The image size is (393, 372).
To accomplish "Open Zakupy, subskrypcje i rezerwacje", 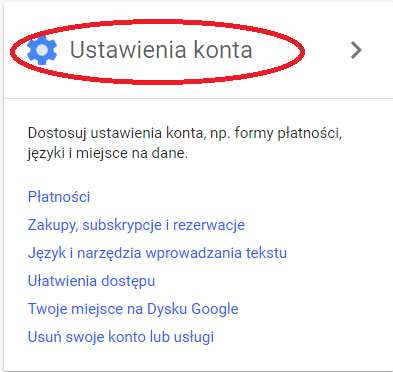I will [x=136, y=225].
